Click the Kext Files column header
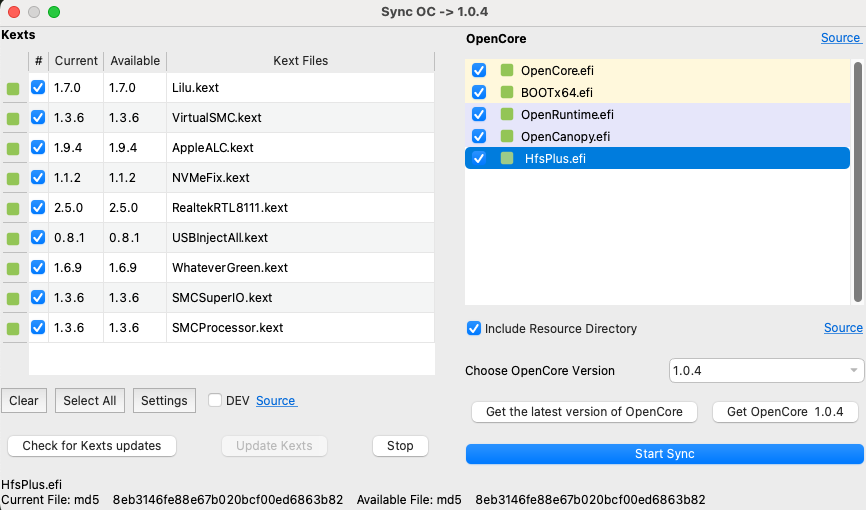The width and height of the screenshot is (866, 510). pyautogui.click(x=300, y=61)
